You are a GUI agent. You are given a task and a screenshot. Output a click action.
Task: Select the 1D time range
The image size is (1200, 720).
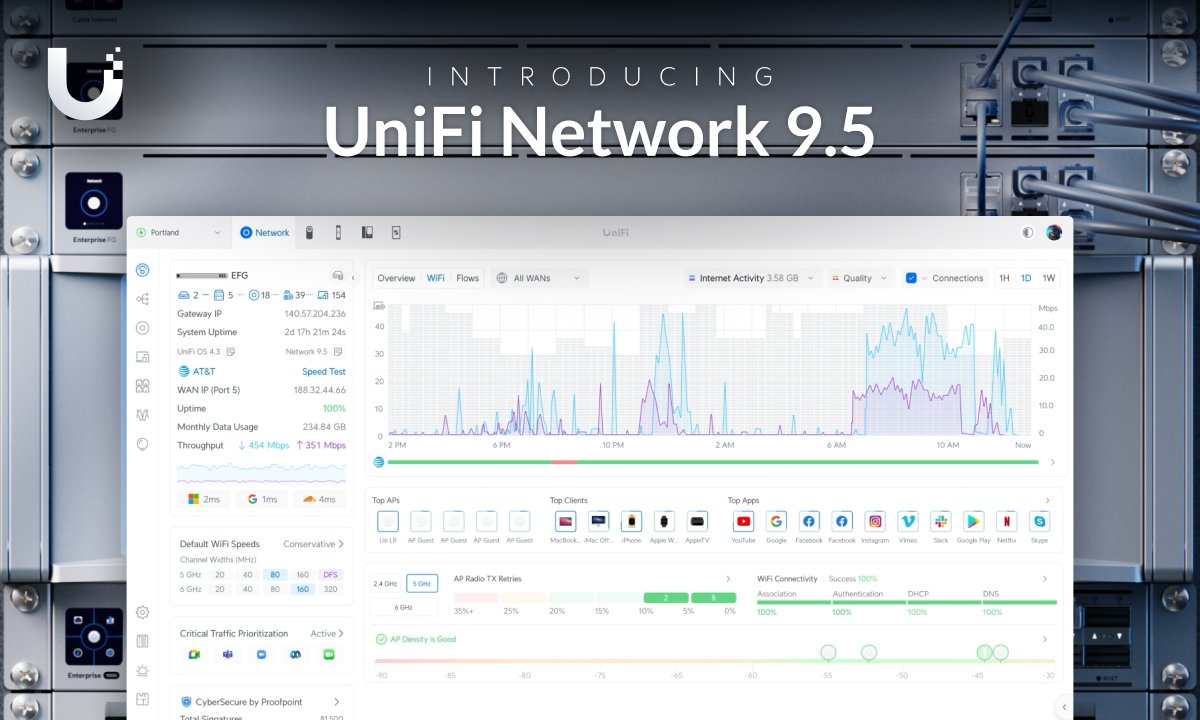1026,278
